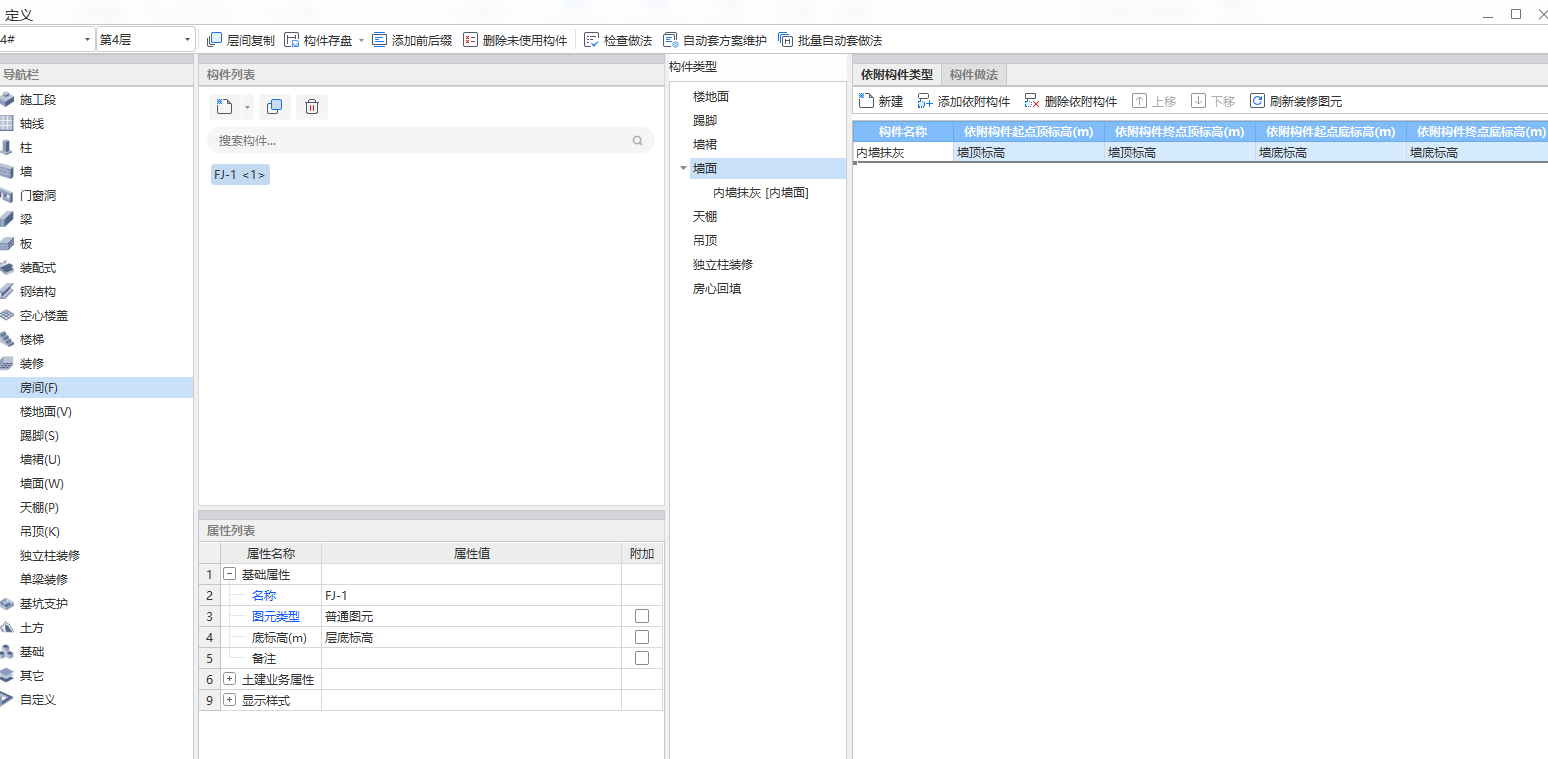Select 内墙抹灰 [内墙面] in the type tree
Viewport: 1548px width, 759px height.
(x=760, y=192)
